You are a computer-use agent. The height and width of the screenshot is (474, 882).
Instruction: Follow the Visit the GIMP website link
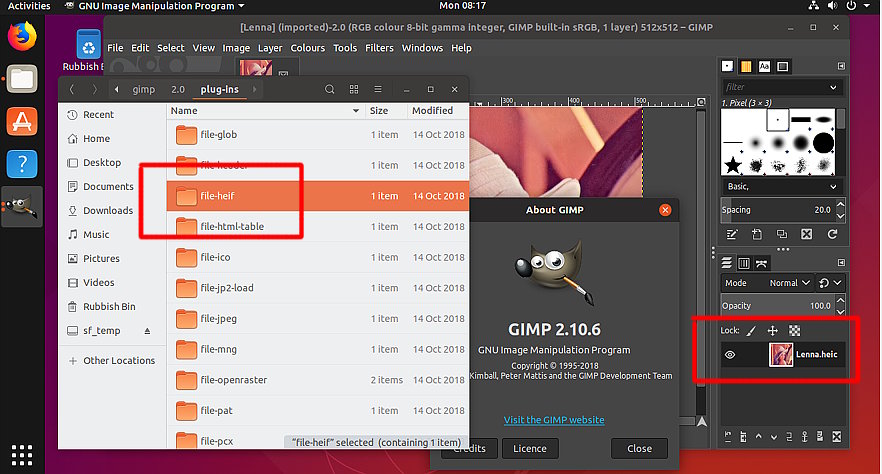(554, 420)
